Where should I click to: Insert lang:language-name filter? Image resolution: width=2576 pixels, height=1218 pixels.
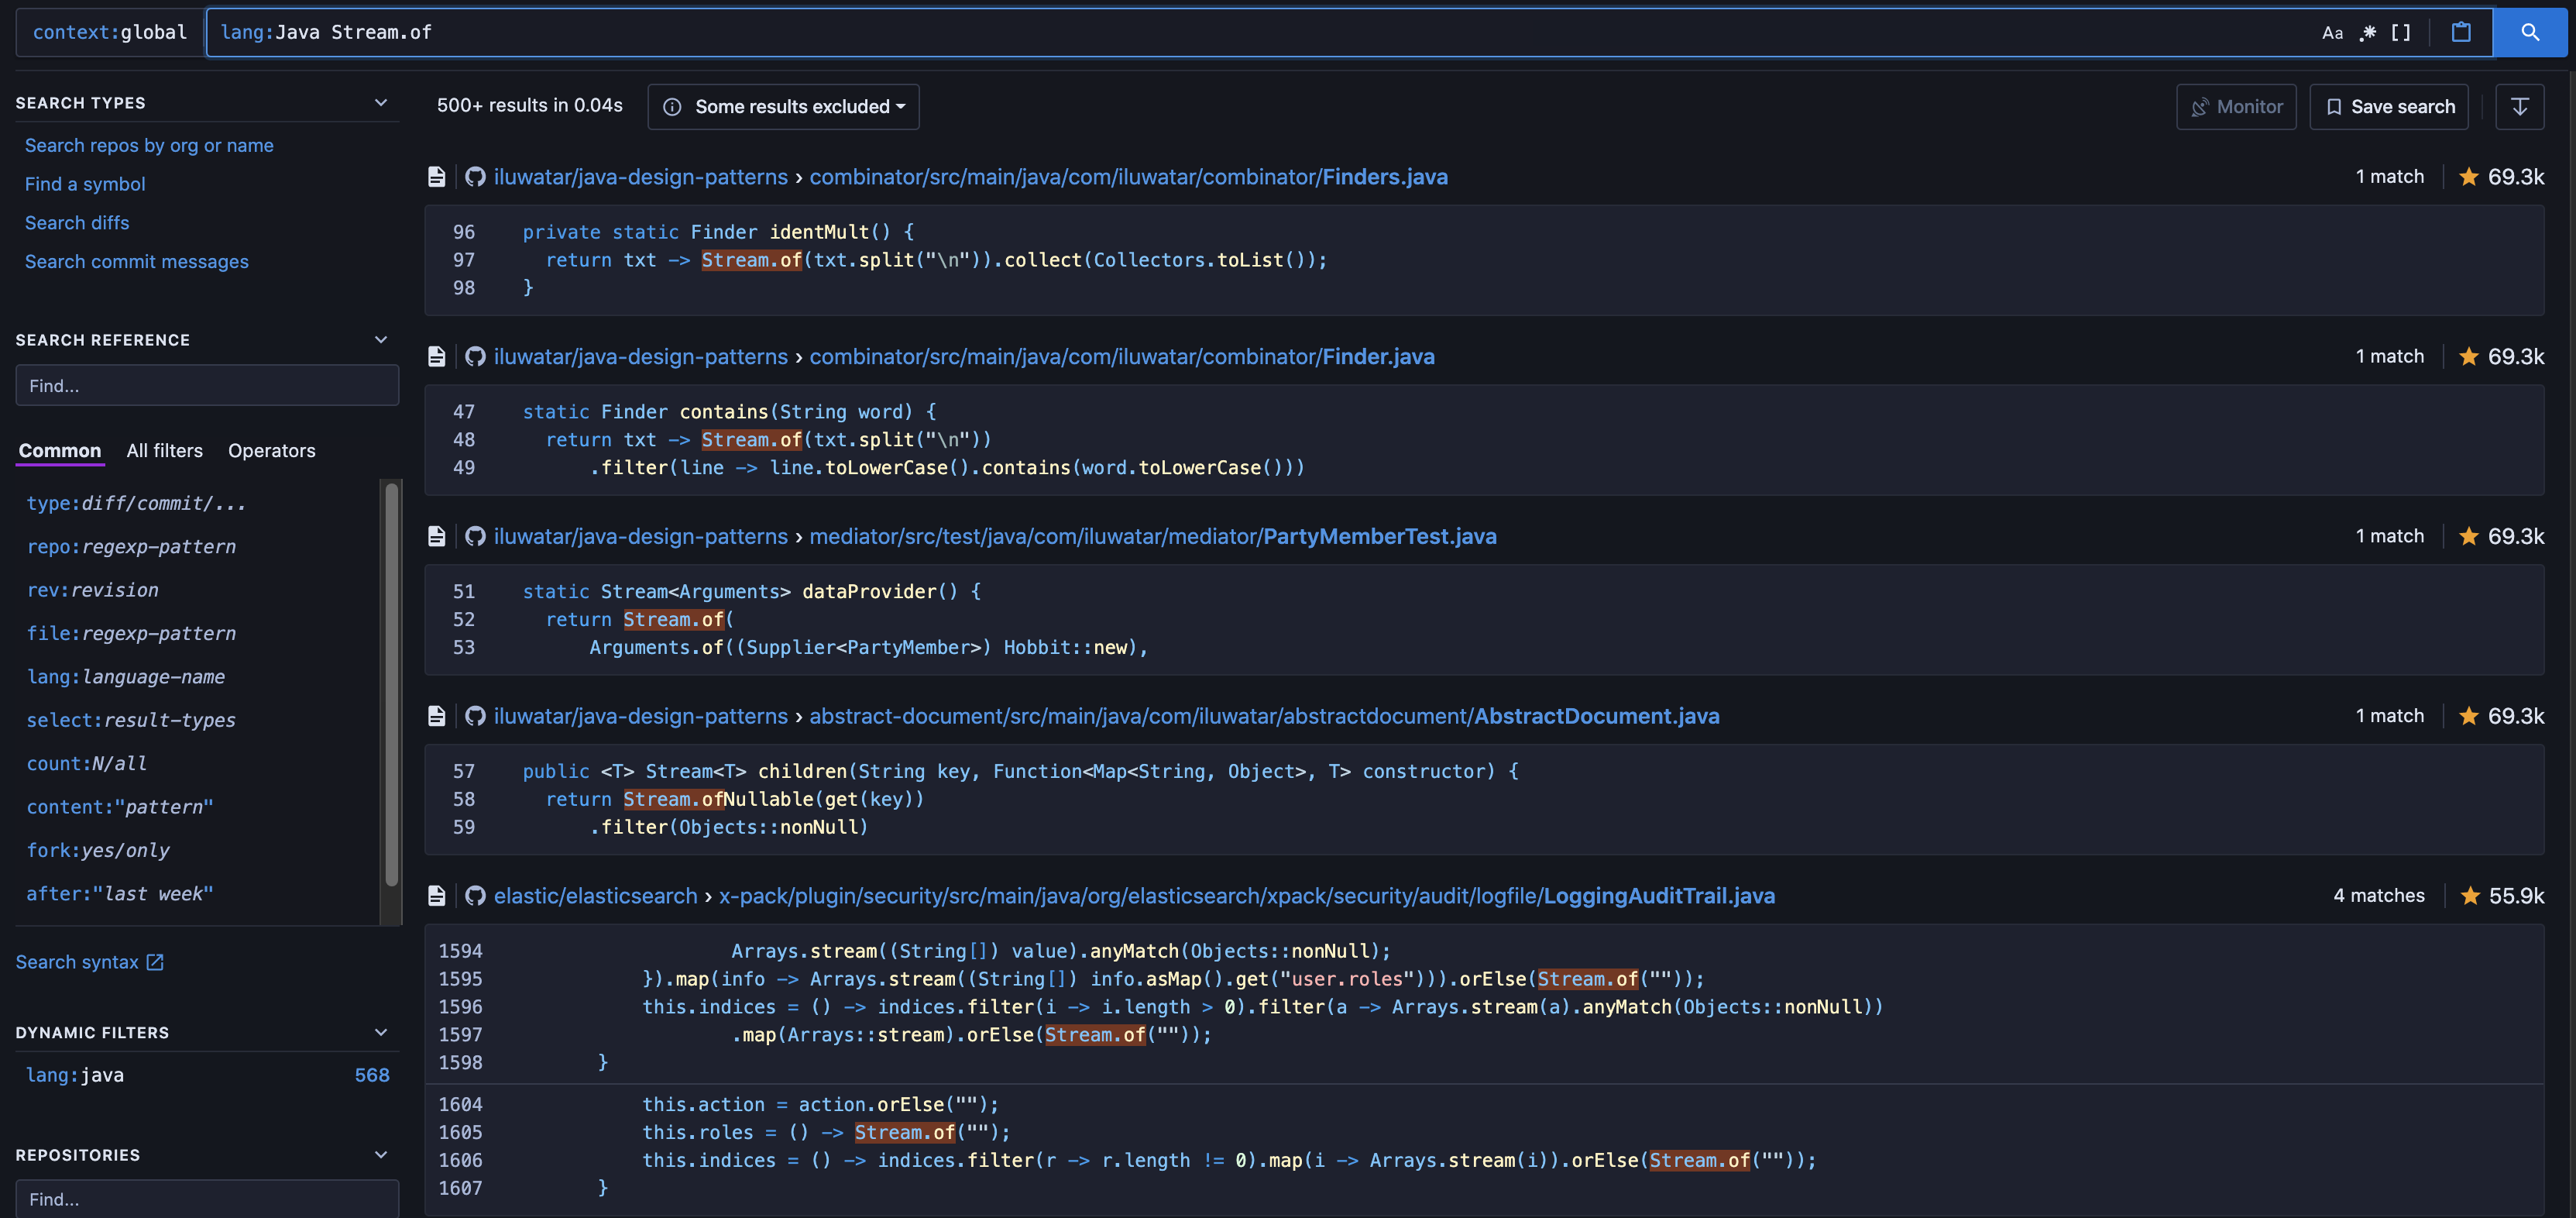tap(125, 677)
